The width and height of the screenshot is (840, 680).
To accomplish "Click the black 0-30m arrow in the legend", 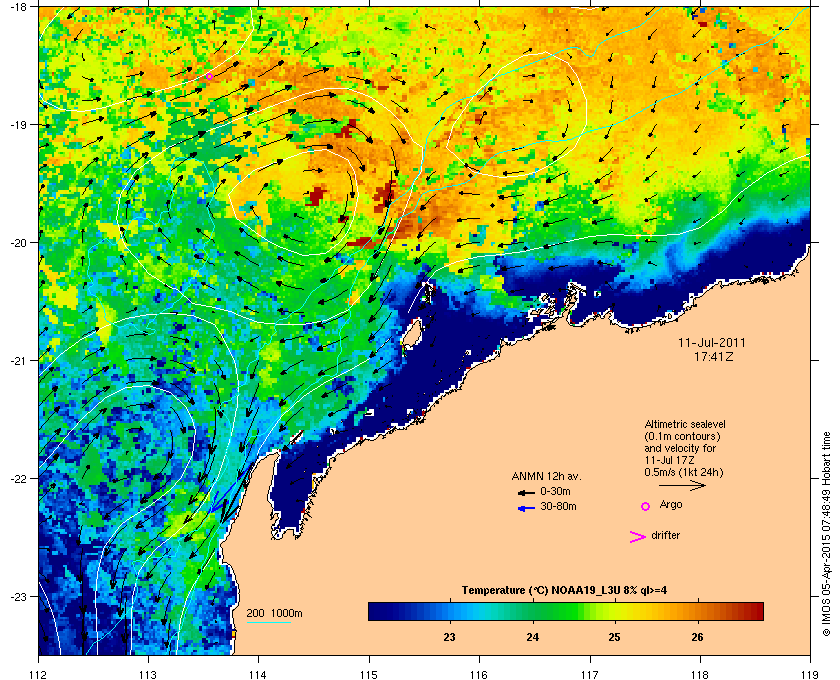I will point(526,492).
